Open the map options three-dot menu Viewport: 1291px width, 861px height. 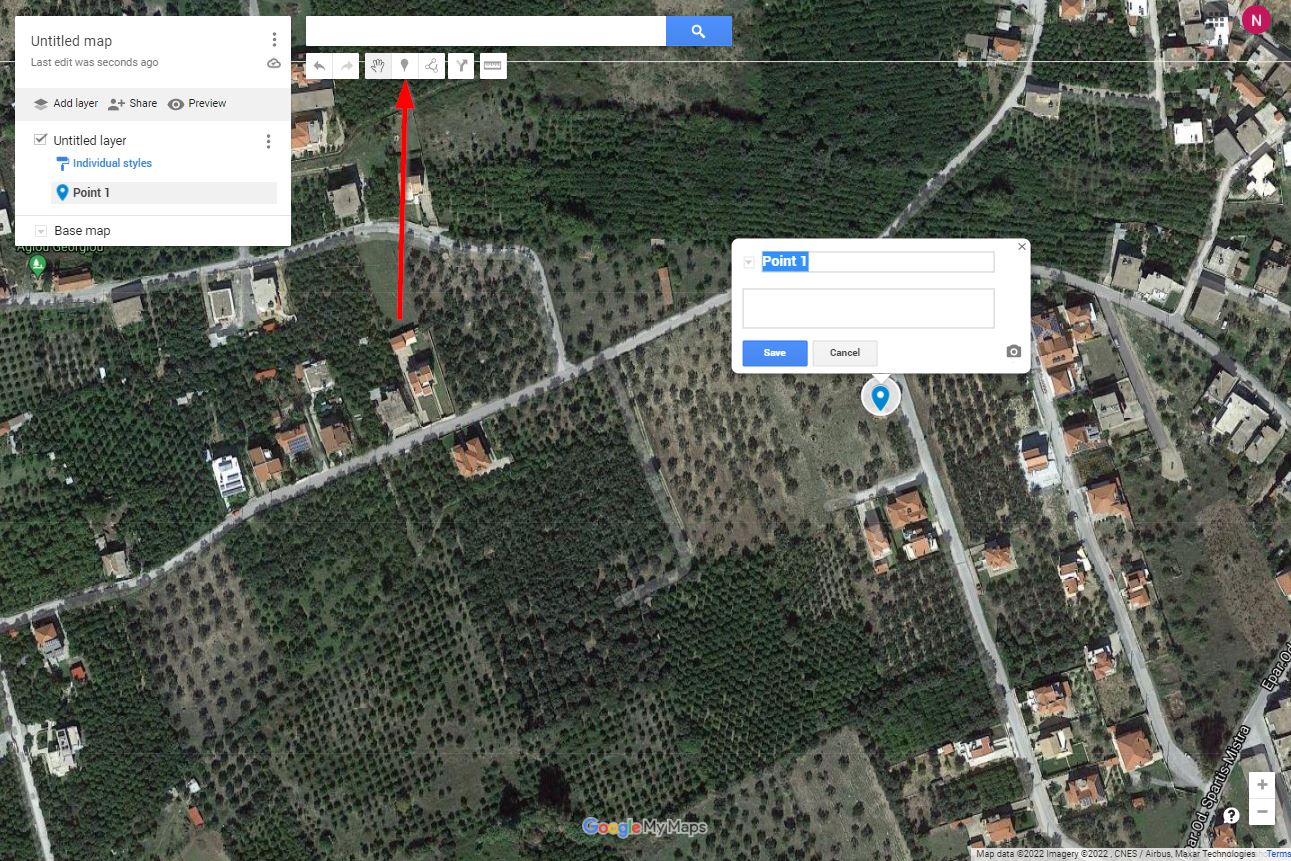pos(274,40)
